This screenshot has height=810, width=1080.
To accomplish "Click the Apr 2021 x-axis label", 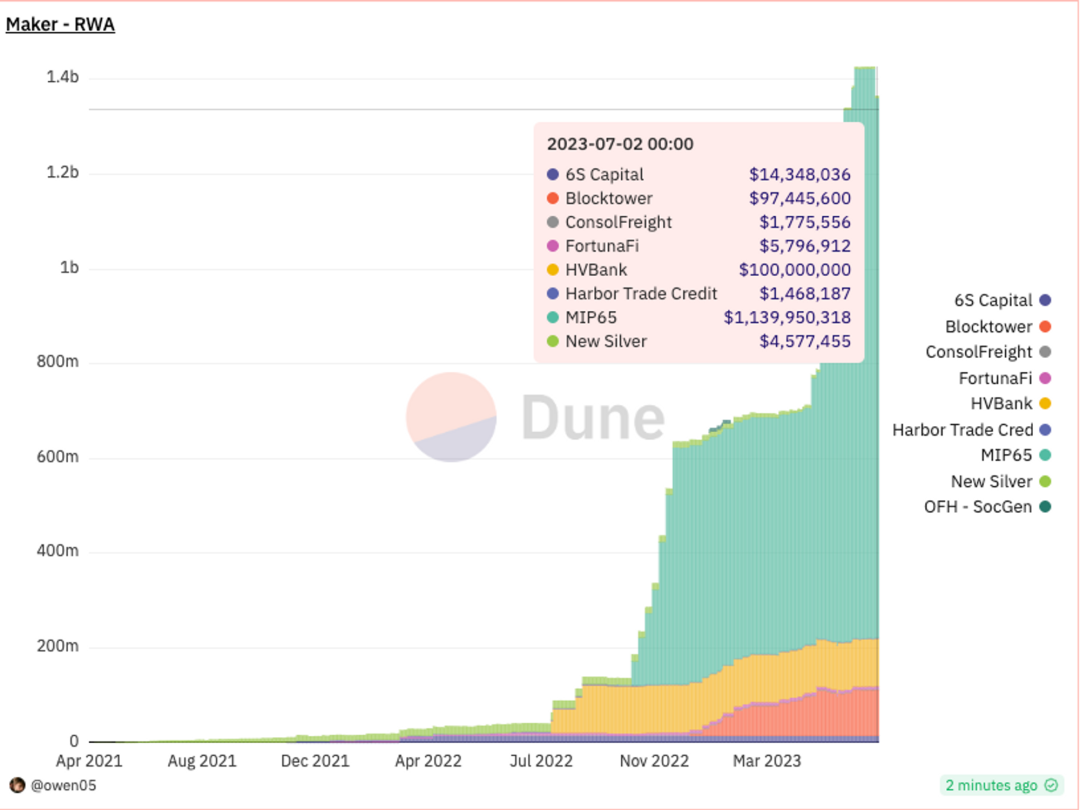I will [89, 761].
